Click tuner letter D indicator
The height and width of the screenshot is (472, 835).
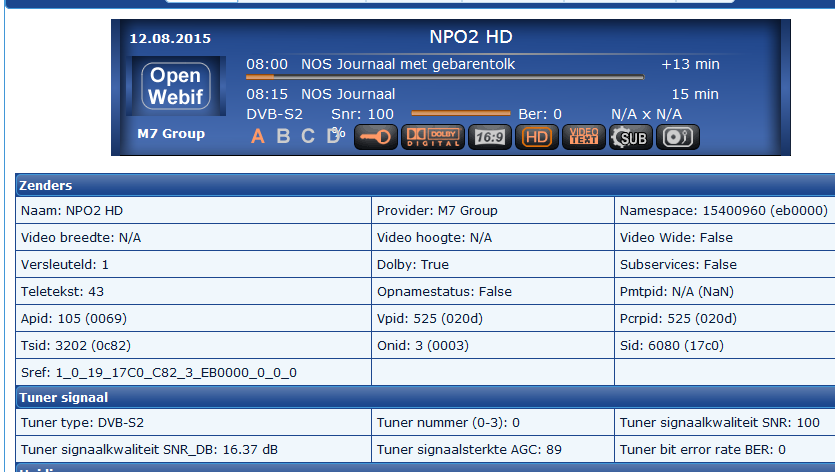coord(335,135)
